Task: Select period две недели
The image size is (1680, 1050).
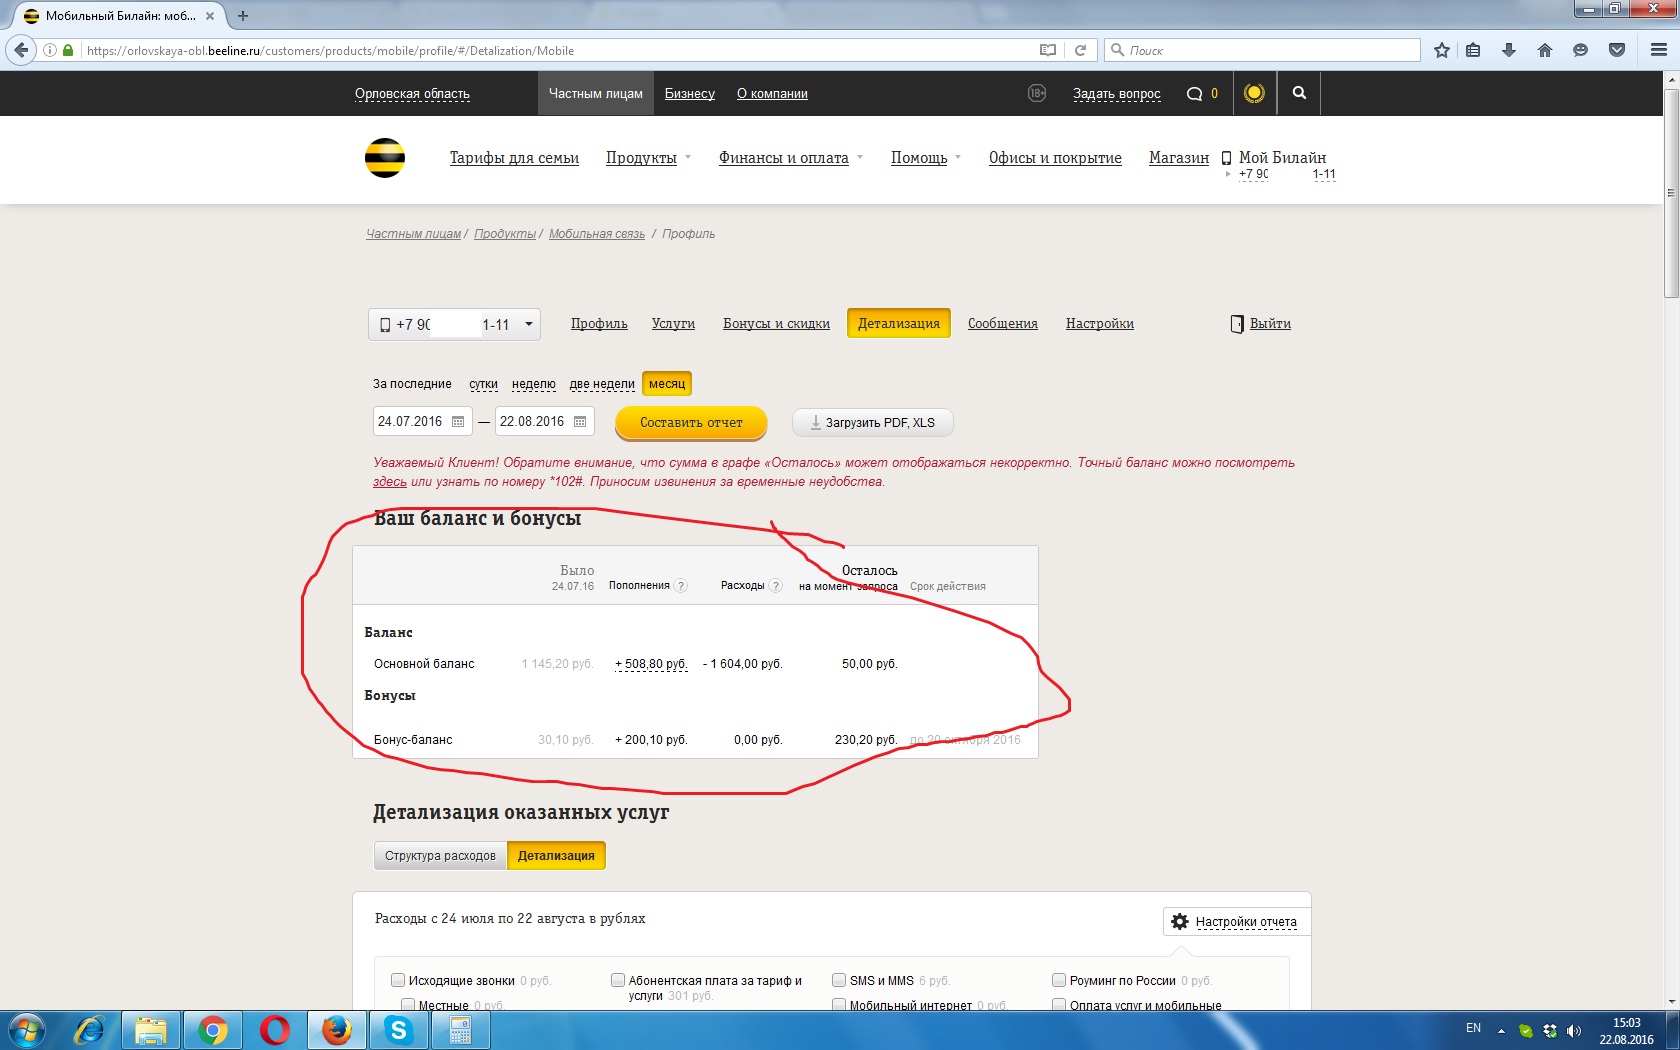Action: point(602,384)
